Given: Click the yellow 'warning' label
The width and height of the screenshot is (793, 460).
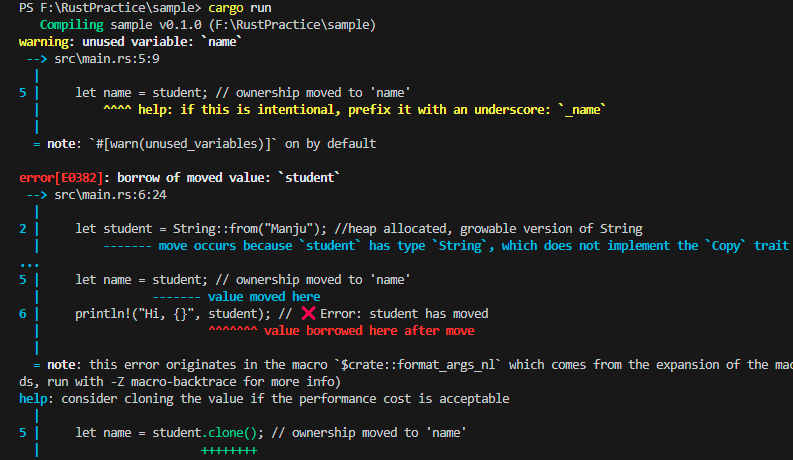Looking at the screenshot, I should [x=44, y=41].
